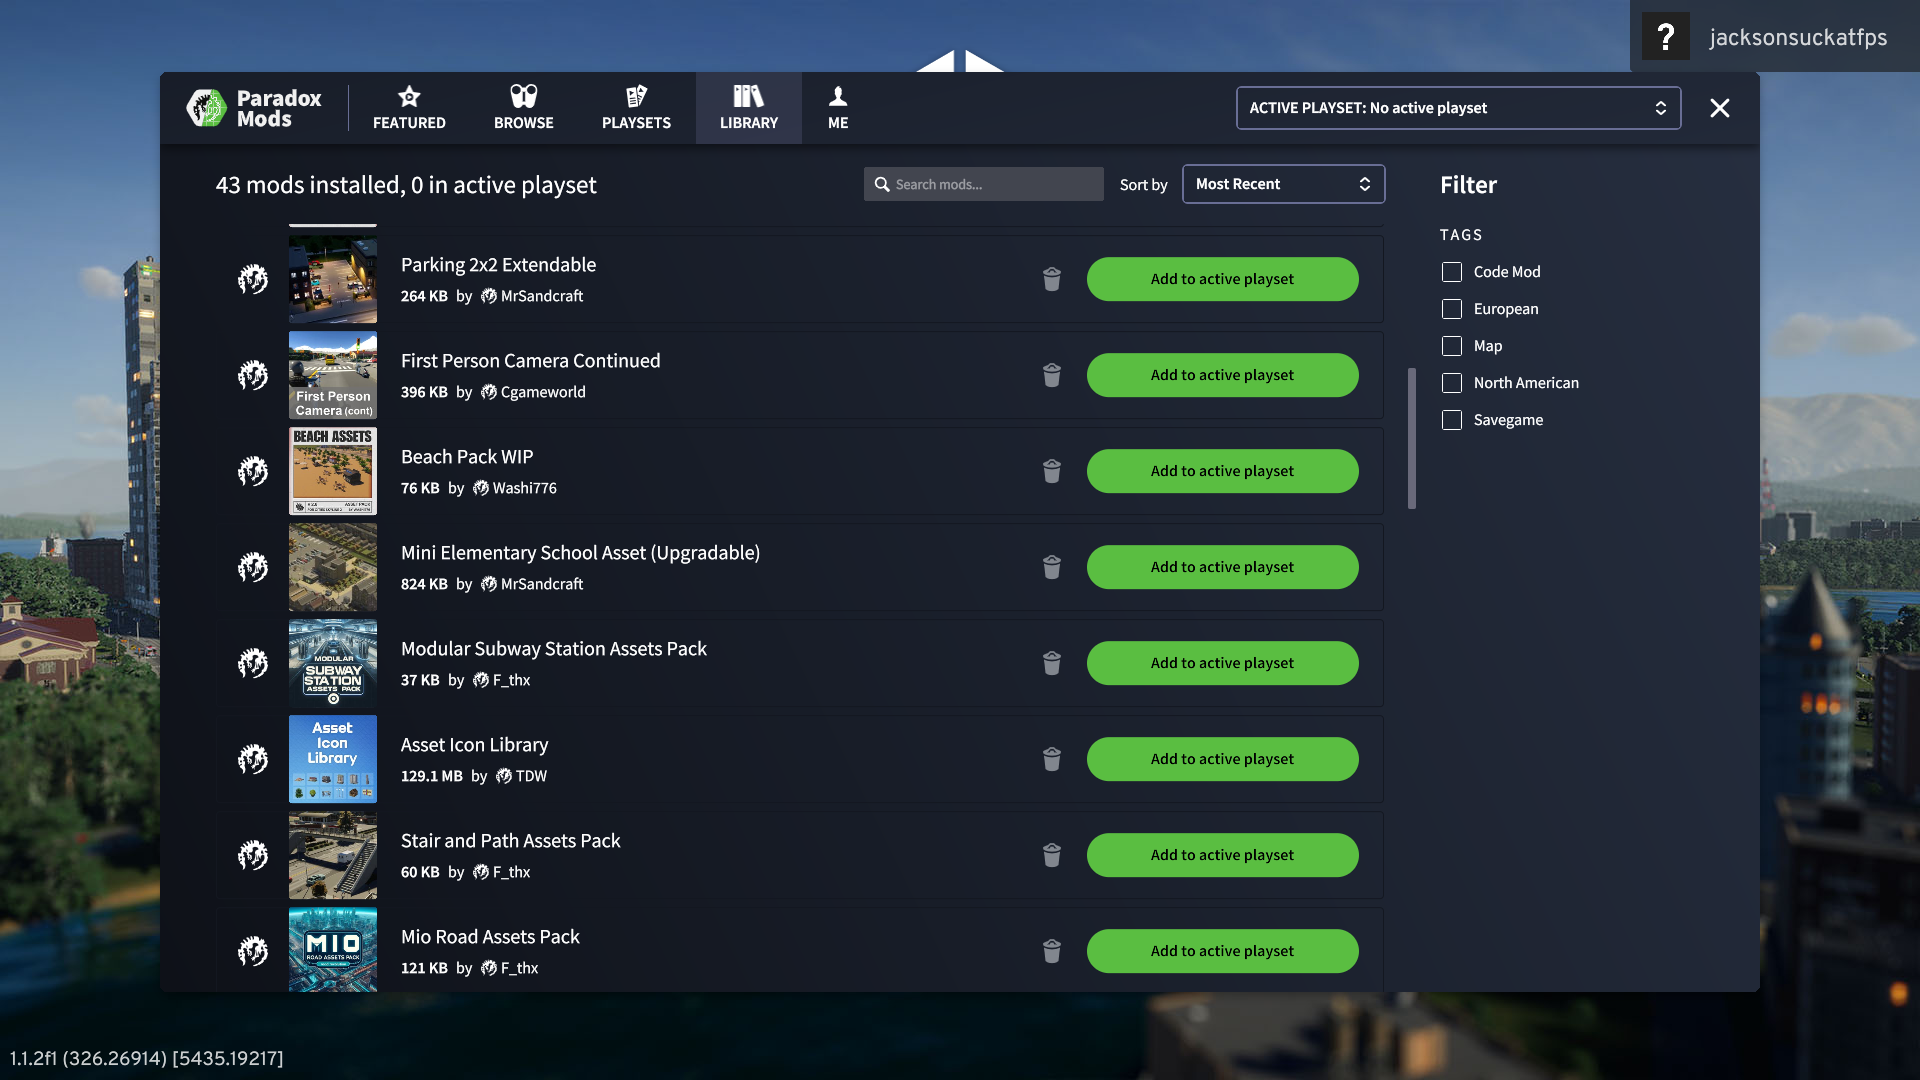The image size is (1920, 1080).
Task: Close the Paradox Mods panel
Action: 1719,108
